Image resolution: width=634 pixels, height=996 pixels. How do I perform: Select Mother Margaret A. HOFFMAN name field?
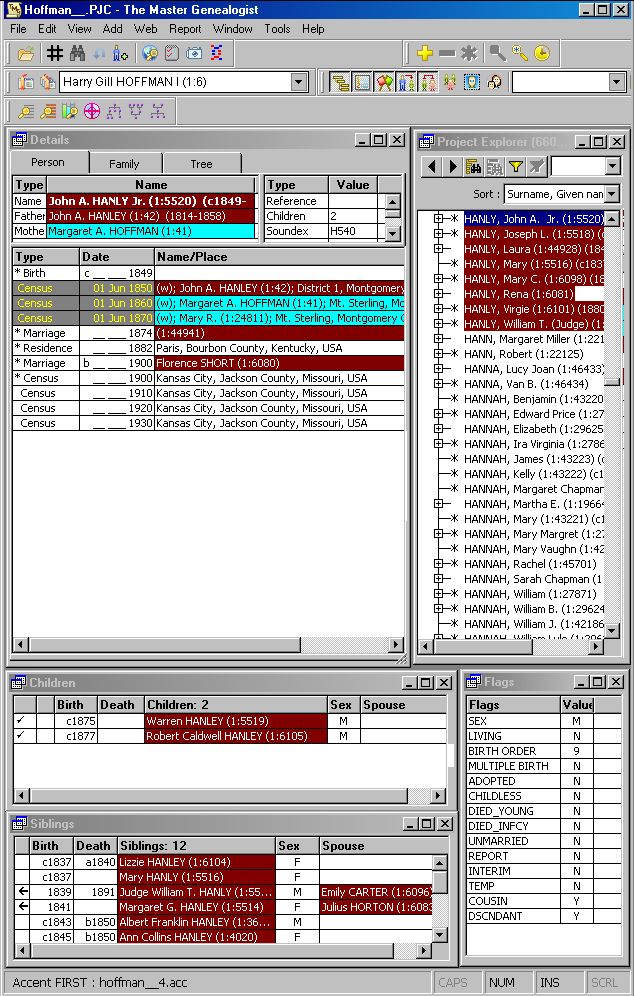point(151,231)
